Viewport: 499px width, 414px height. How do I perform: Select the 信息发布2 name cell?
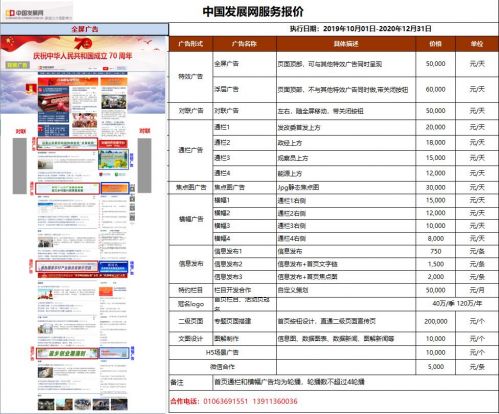pyautogui.click(x=244, y=264)
